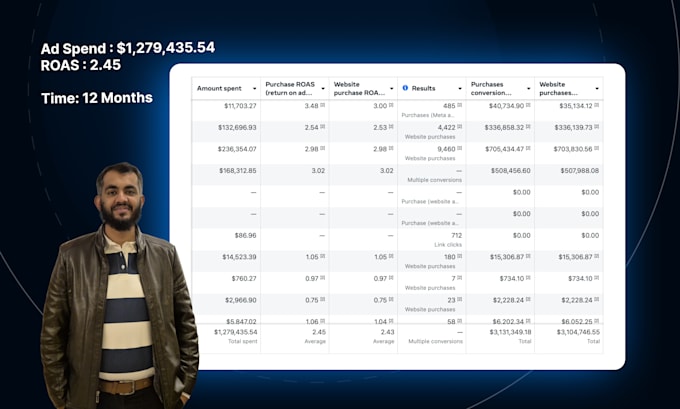Open the Purchase ROAS column dropdown arrow

(x=323, y=88)
